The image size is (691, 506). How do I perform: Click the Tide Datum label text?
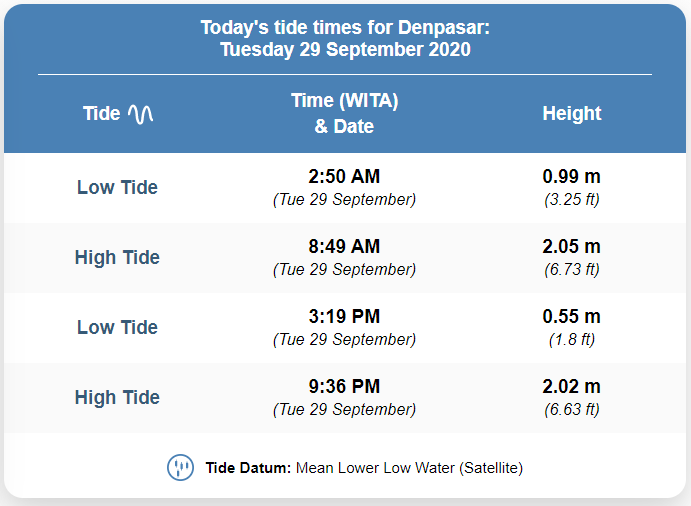pyautogui.click(x=248, y=468)
